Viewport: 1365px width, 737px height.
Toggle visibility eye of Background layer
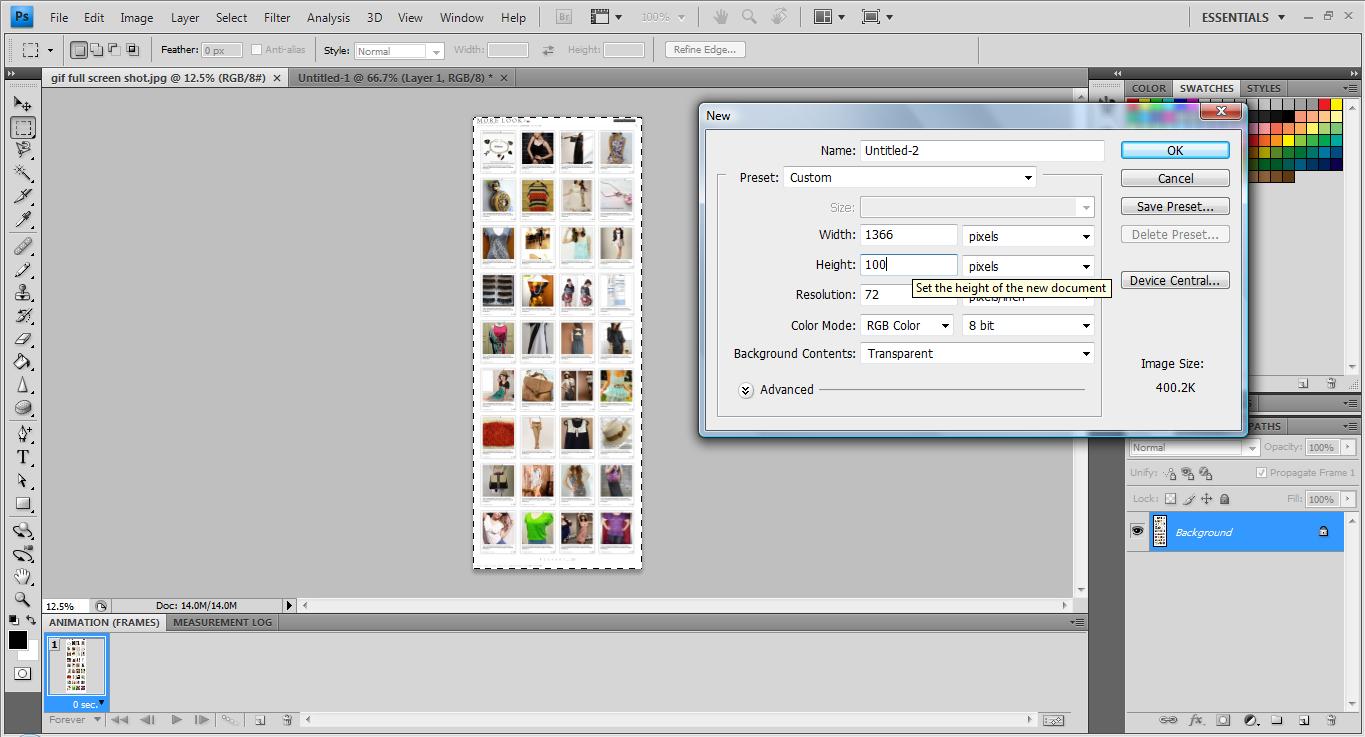[1137, 532]
